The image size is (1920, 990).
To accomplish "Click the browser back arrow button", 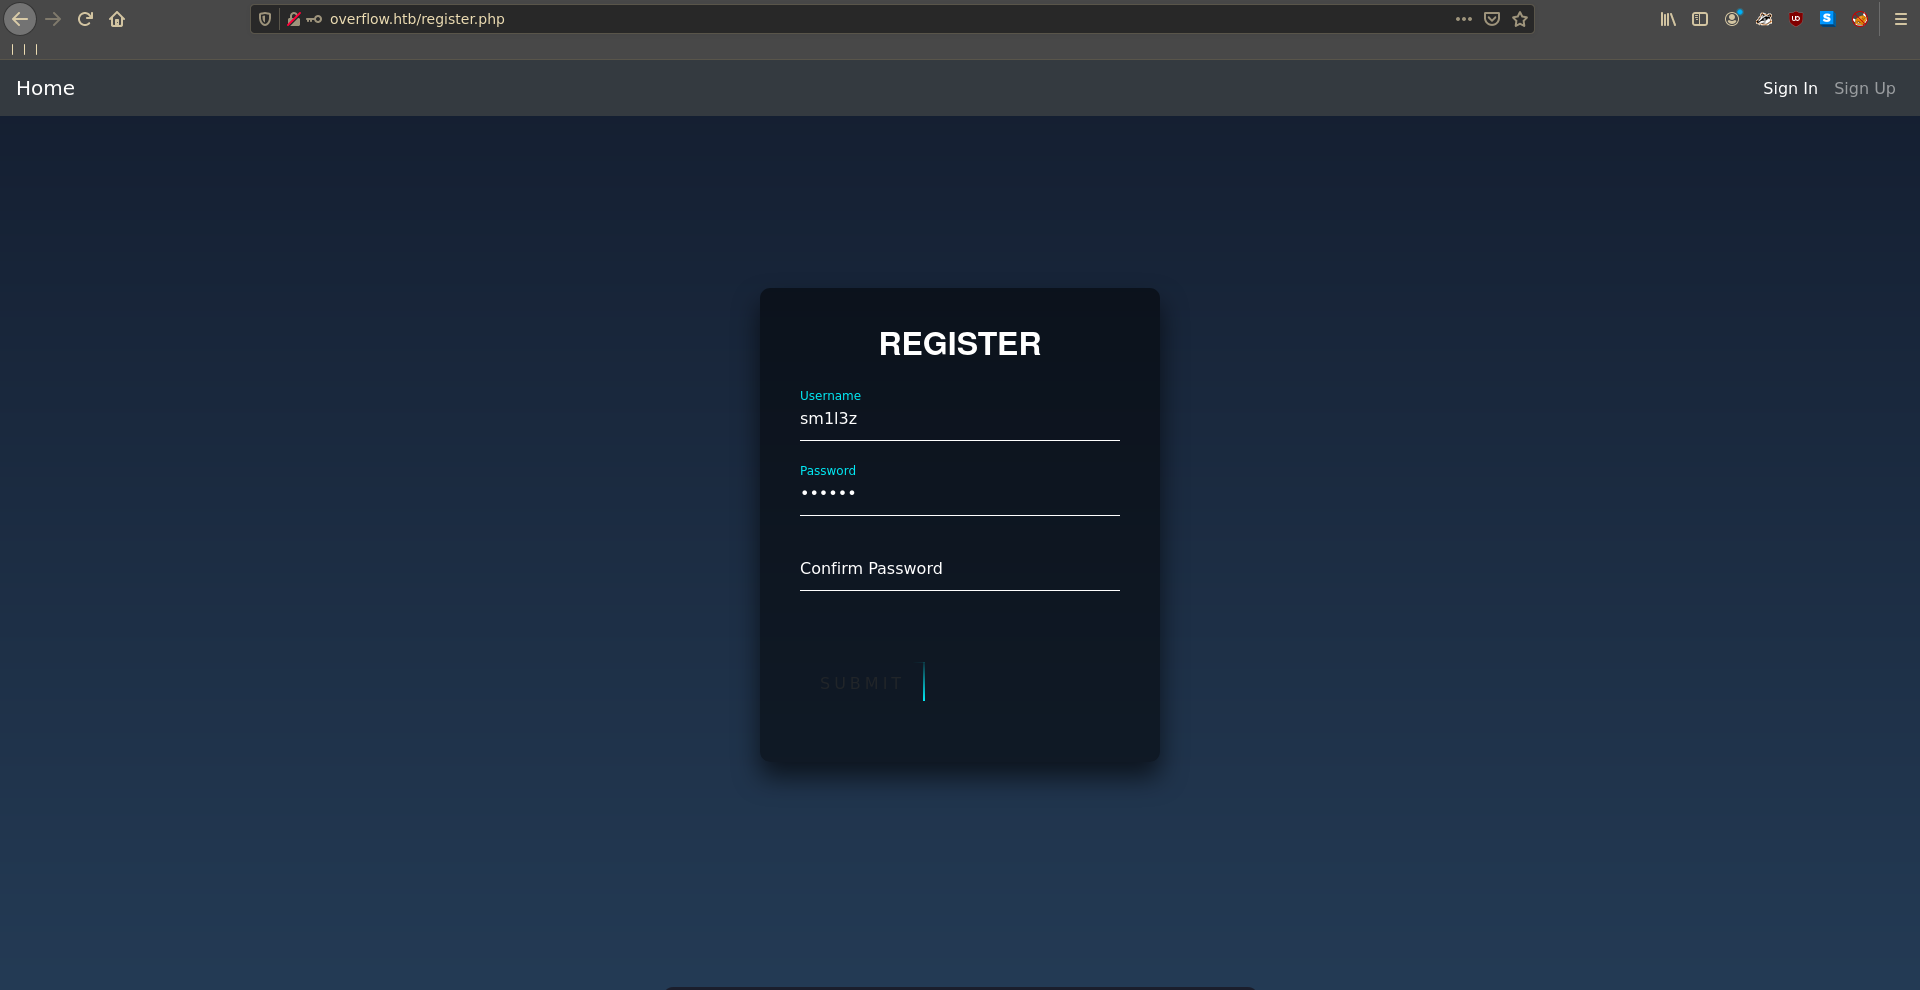I will (20, 19).
